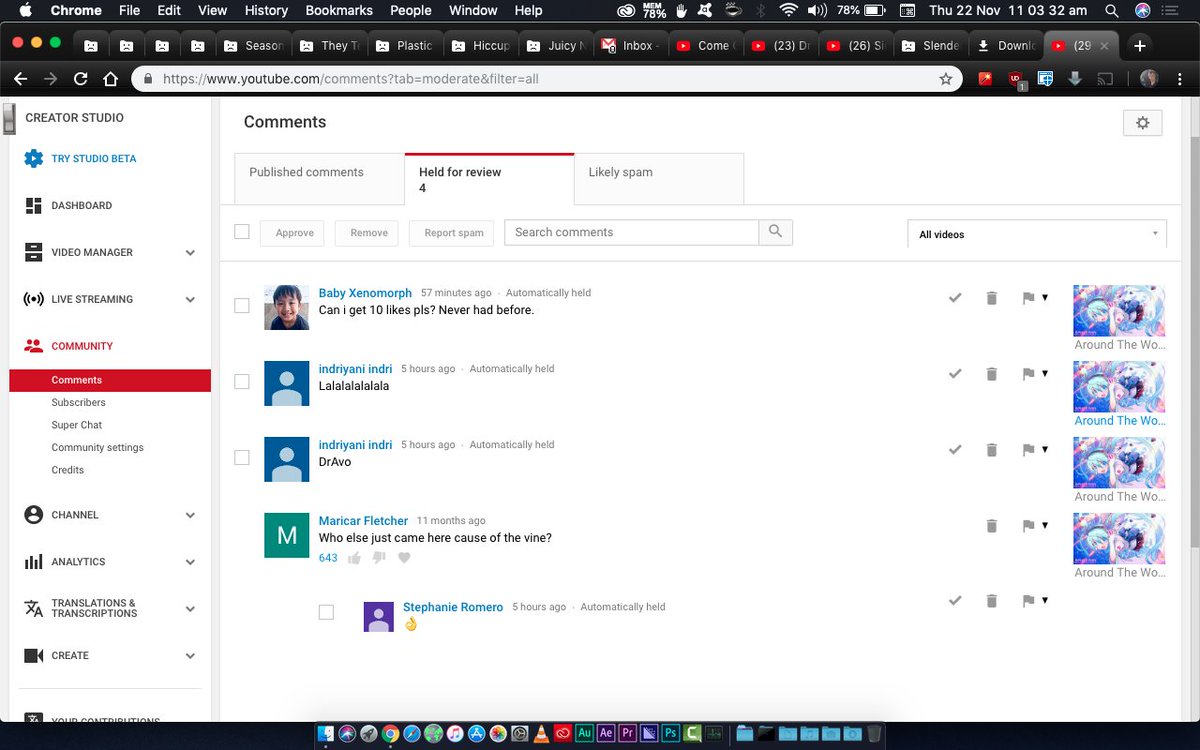
Task: Heart the Maricar Fletcher comment
Action: 404,558
